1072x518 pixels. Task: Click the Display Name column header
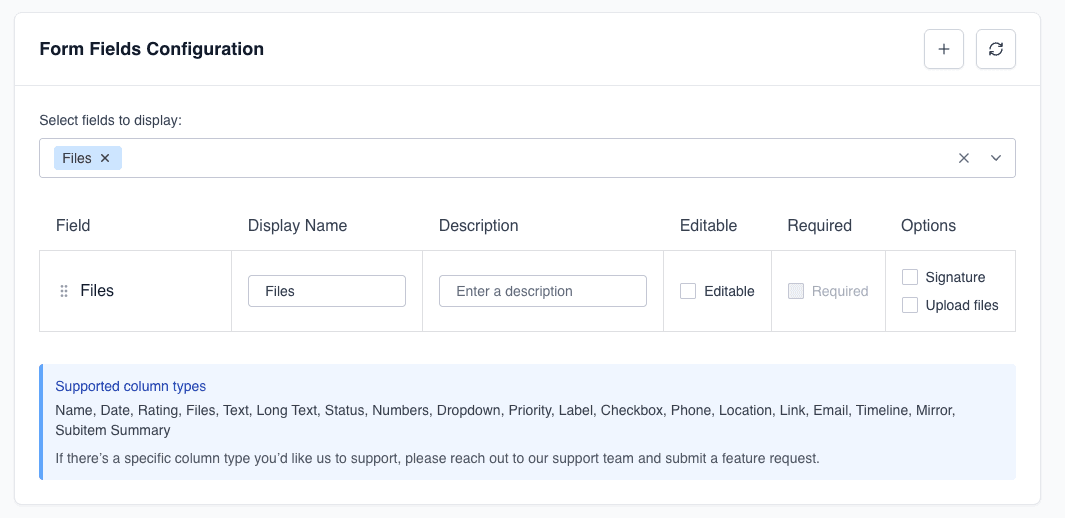(297, 225)
